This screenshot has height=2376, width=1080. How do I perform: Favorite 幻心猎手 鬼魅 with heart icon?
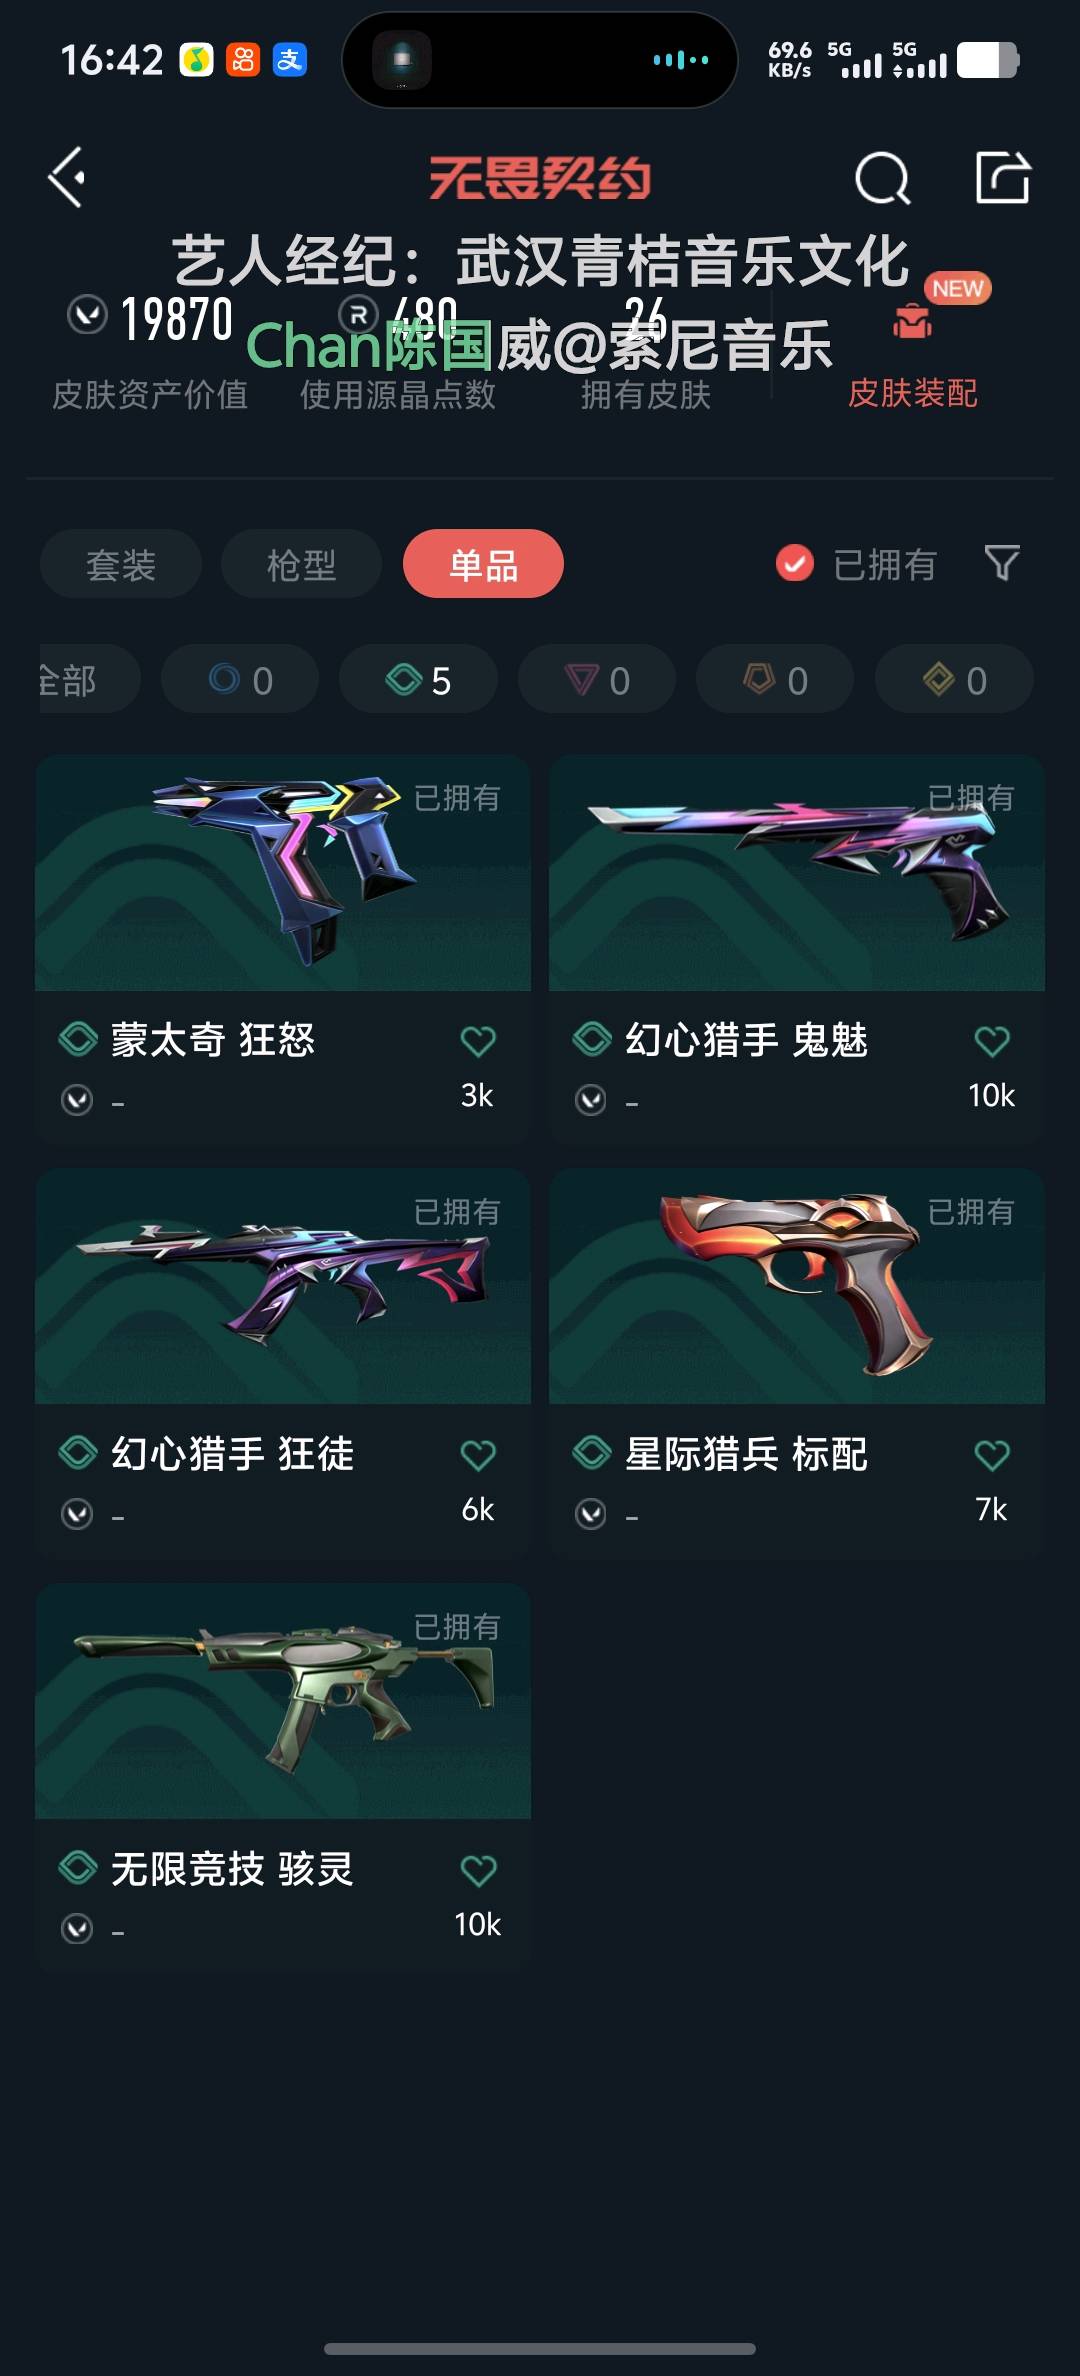tap(992, 1041)
